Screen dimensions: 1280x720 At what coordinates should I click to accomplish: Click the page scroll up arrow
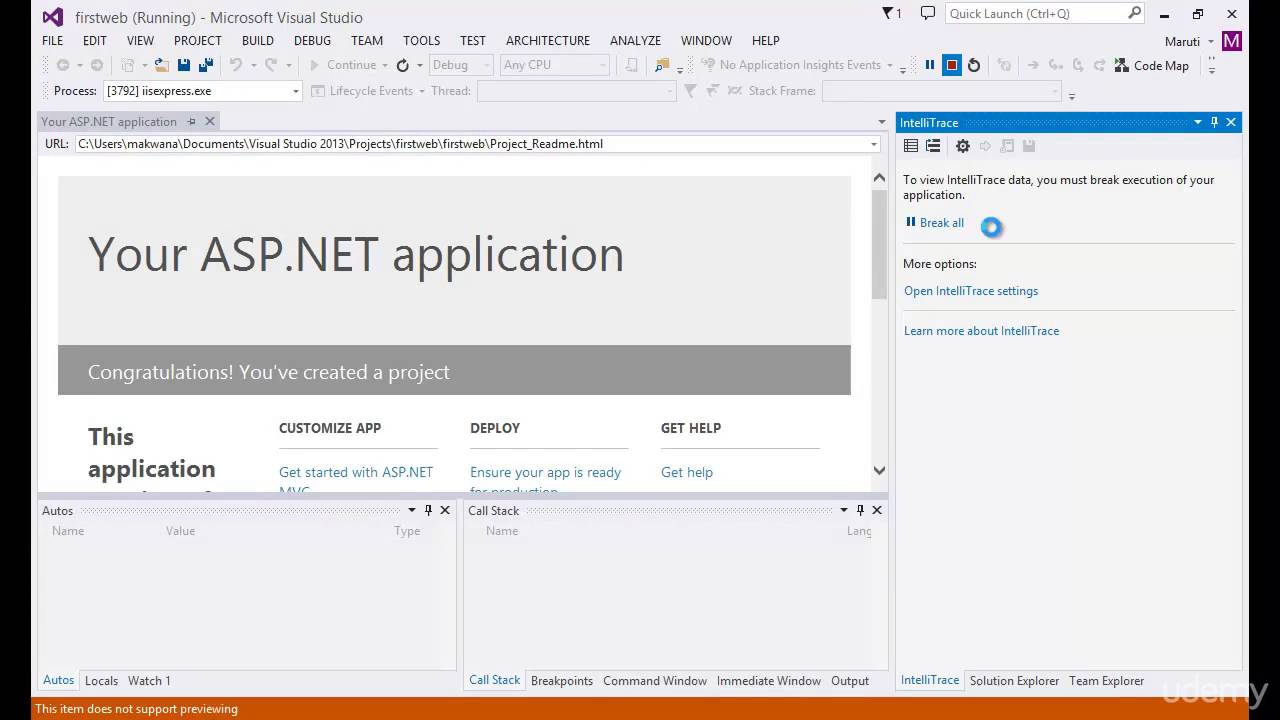click(879, 178)
